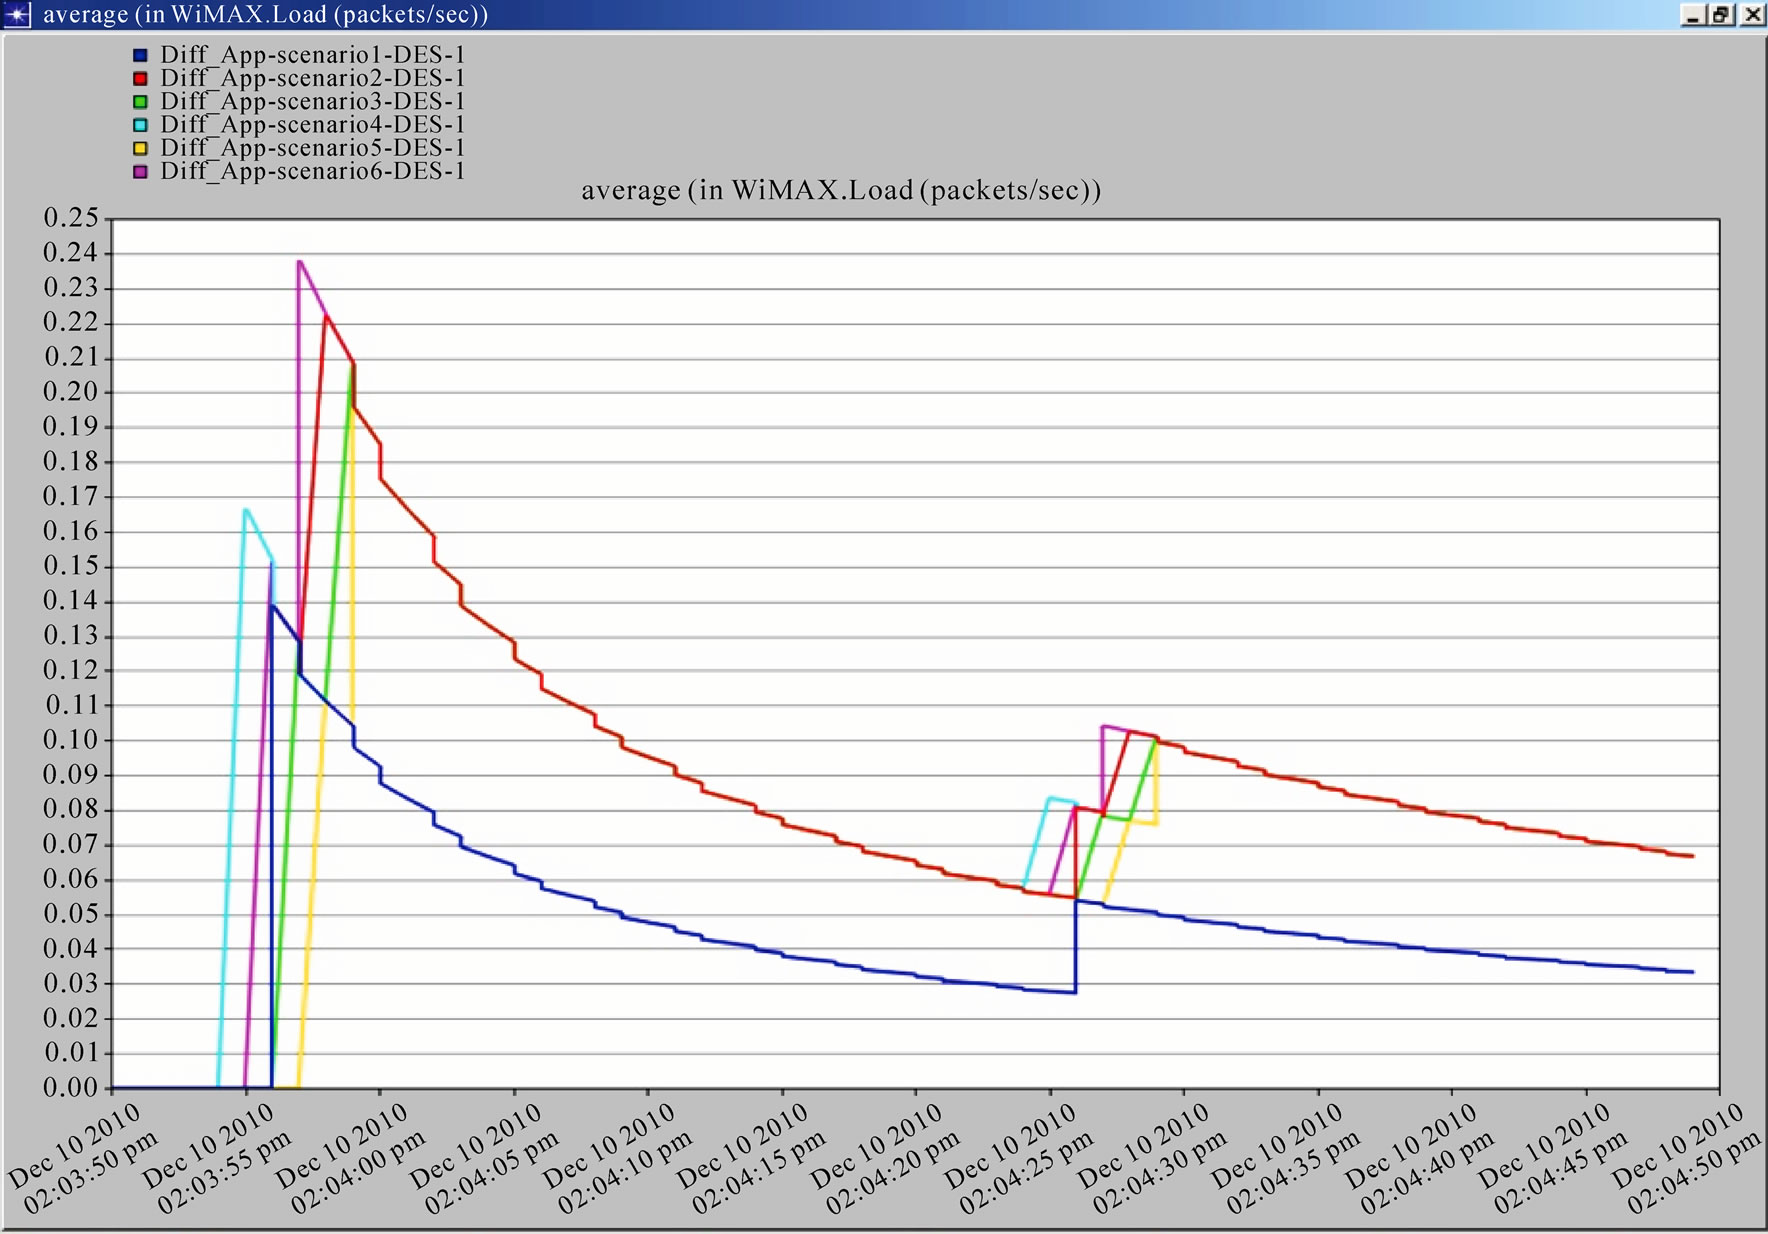
Task: Click the 0.15 y-axis label
Action: (71, 566)
